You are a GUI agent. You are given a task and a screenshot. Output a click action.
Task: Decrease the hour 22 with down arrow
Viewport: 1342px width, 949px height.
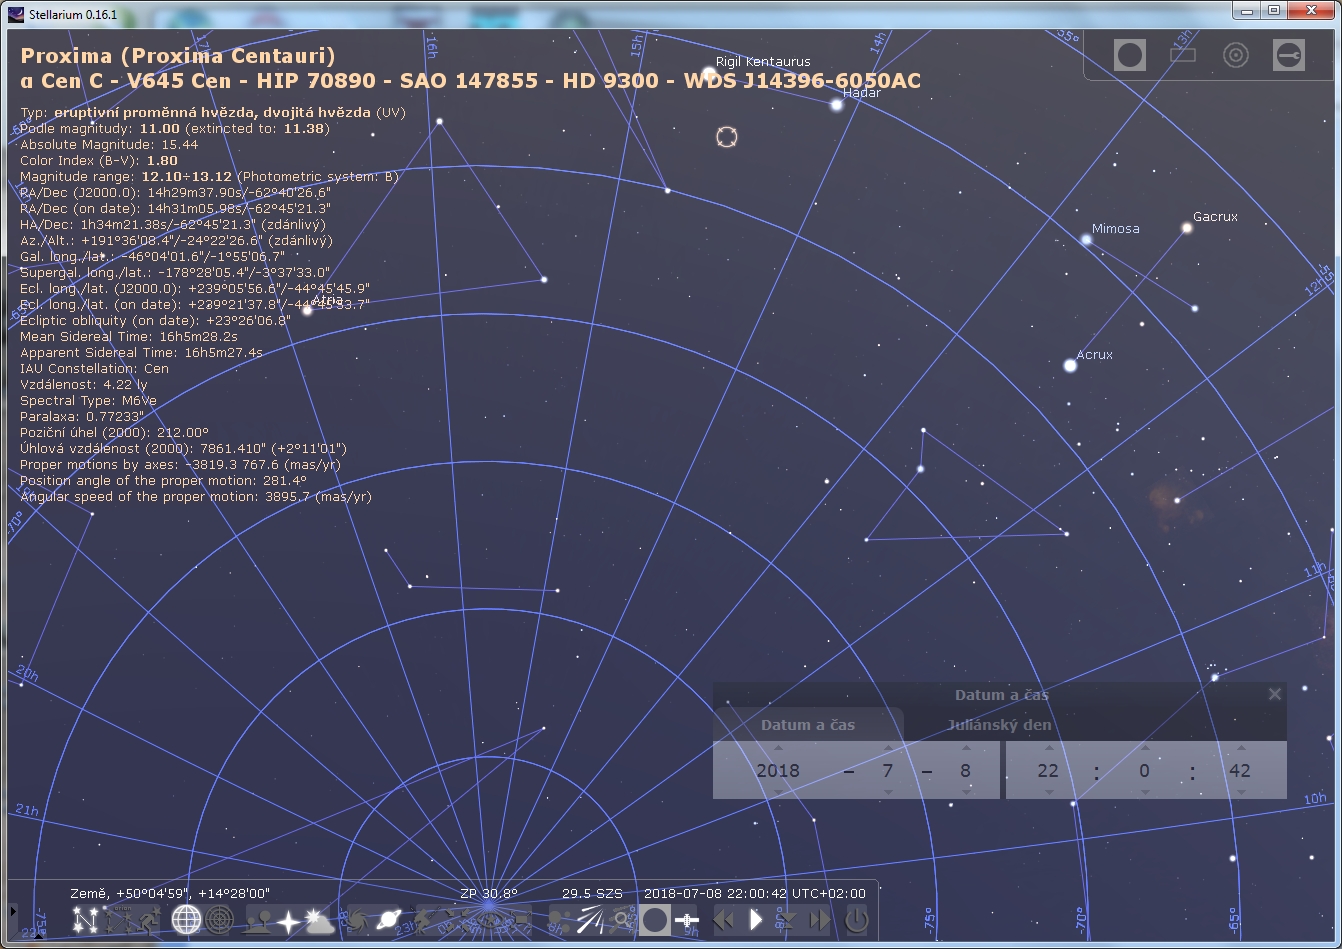[x=1048, y=792]
